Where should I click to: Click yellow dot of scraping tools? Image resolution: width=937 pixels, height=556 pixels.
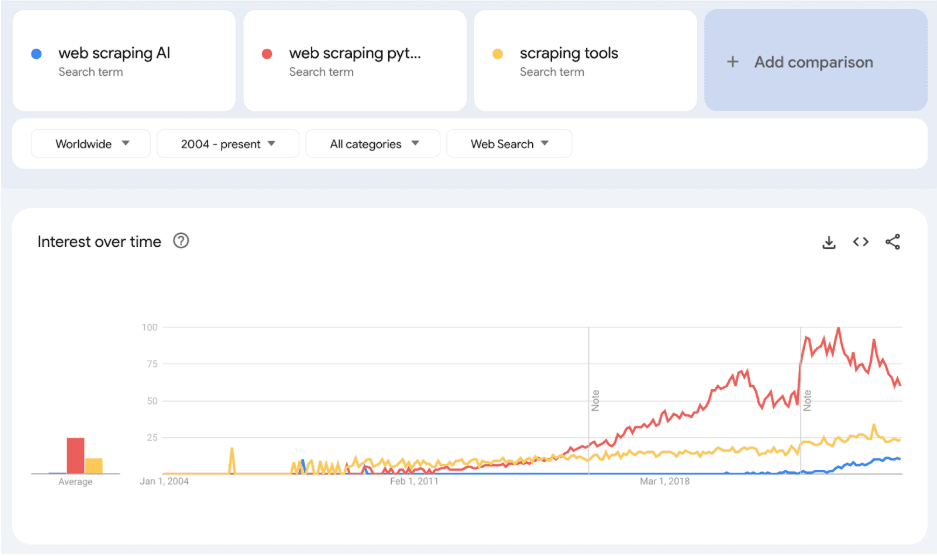(497, 54)
